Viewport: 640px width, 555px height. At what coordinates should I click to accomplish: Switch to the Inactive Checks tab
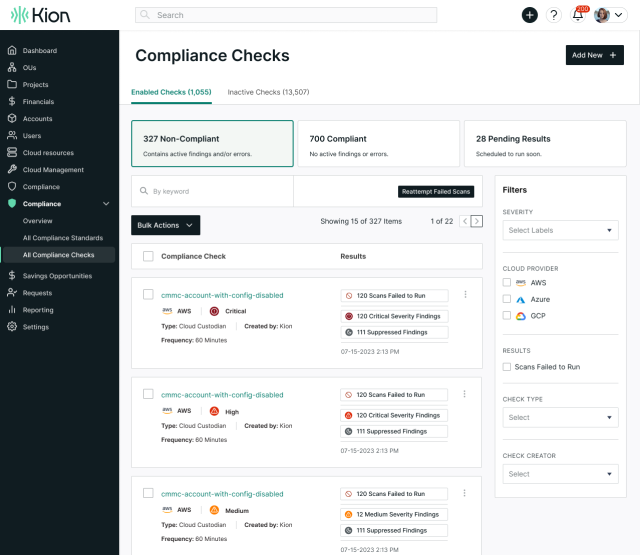tap(268, 92)
